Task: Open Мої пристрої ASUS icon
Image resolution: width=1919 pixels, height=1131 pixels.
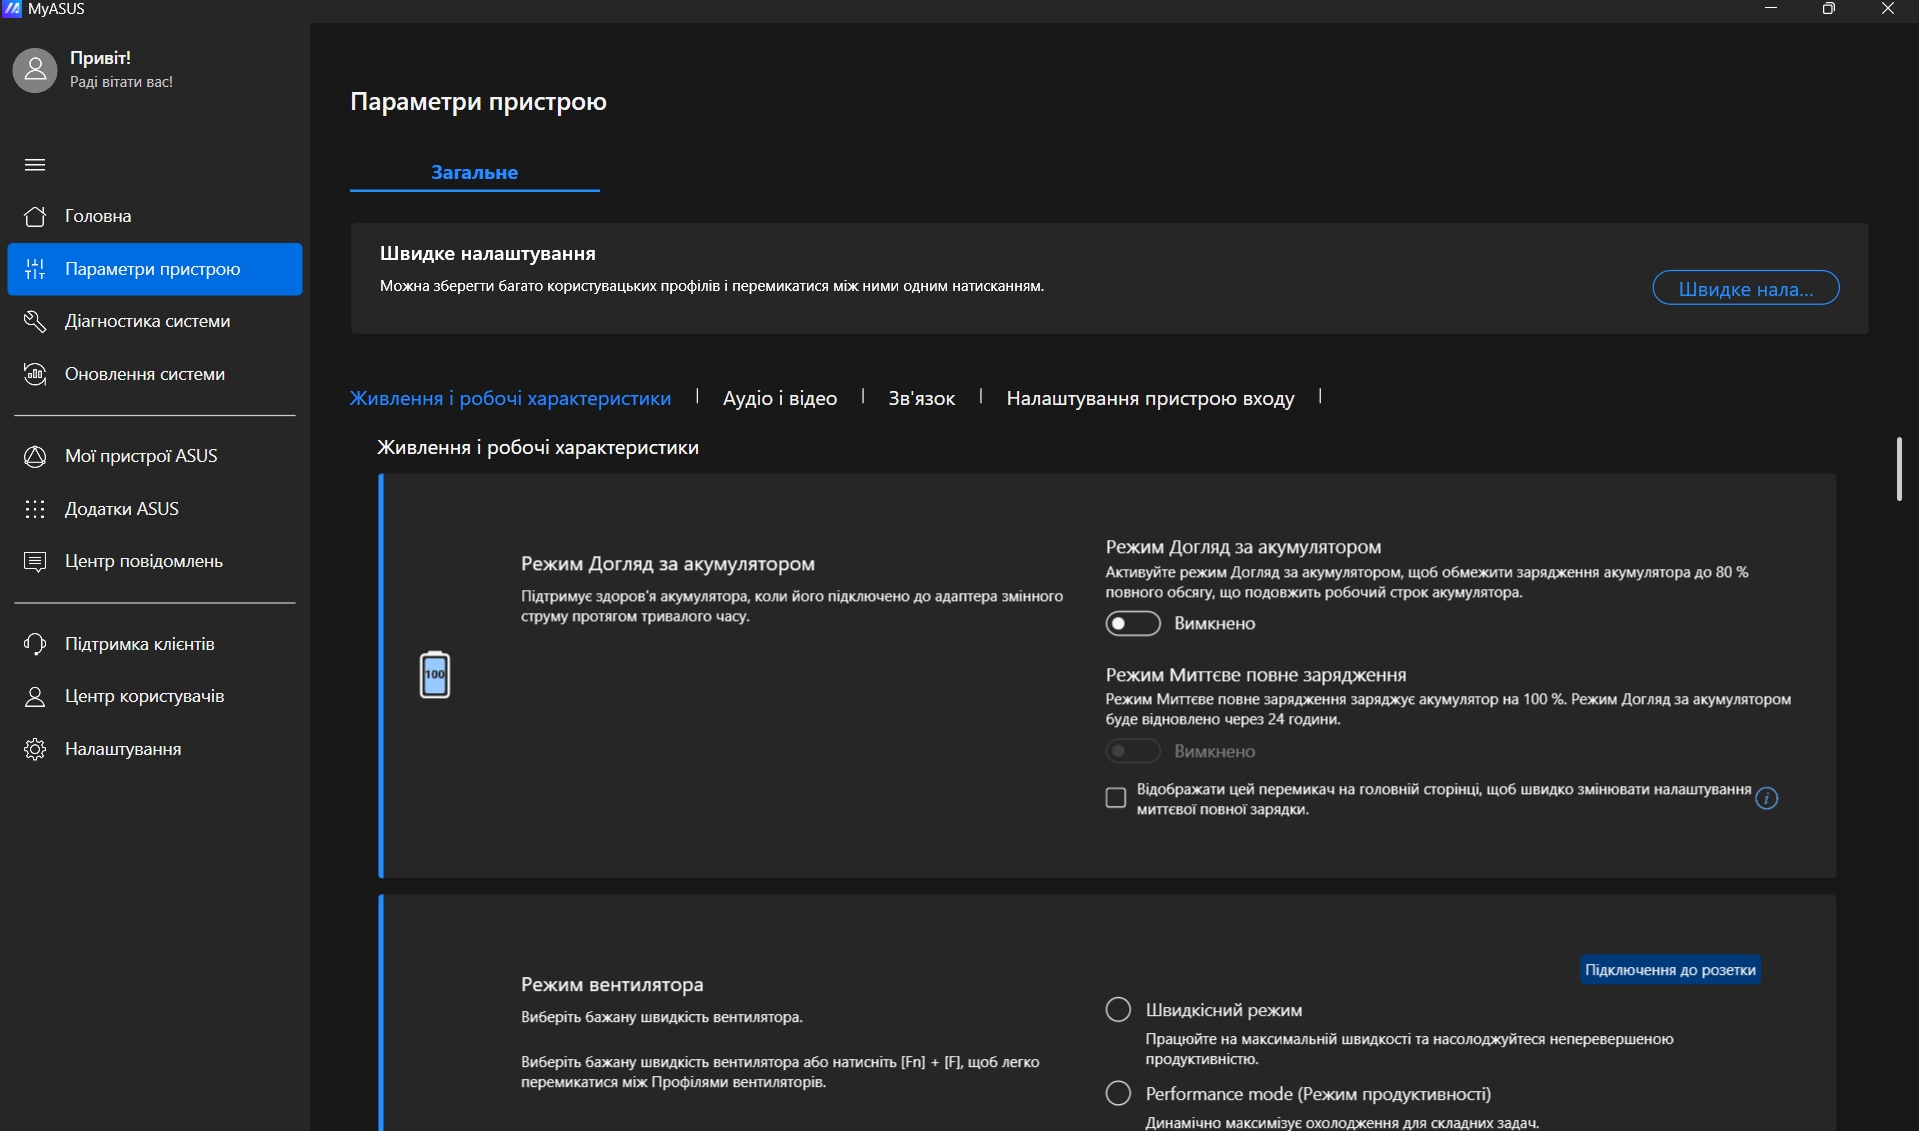Action: [x=35, y=456]
